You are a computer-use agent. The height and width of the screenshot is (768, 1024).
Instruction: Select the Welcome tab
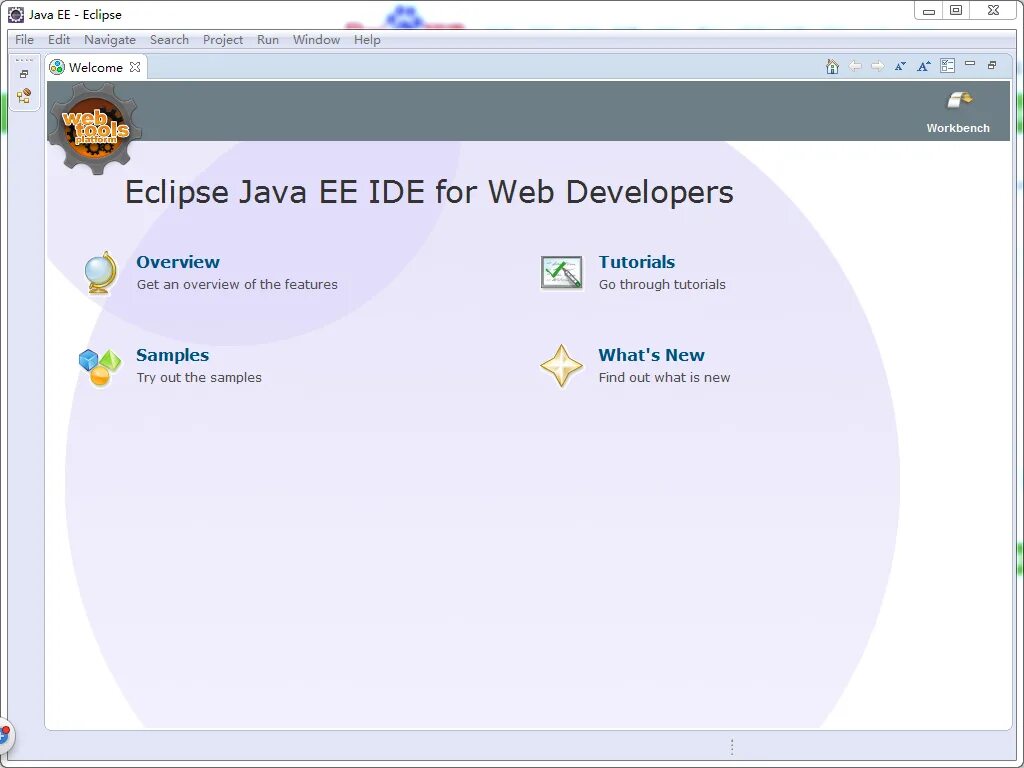(95, 67)
